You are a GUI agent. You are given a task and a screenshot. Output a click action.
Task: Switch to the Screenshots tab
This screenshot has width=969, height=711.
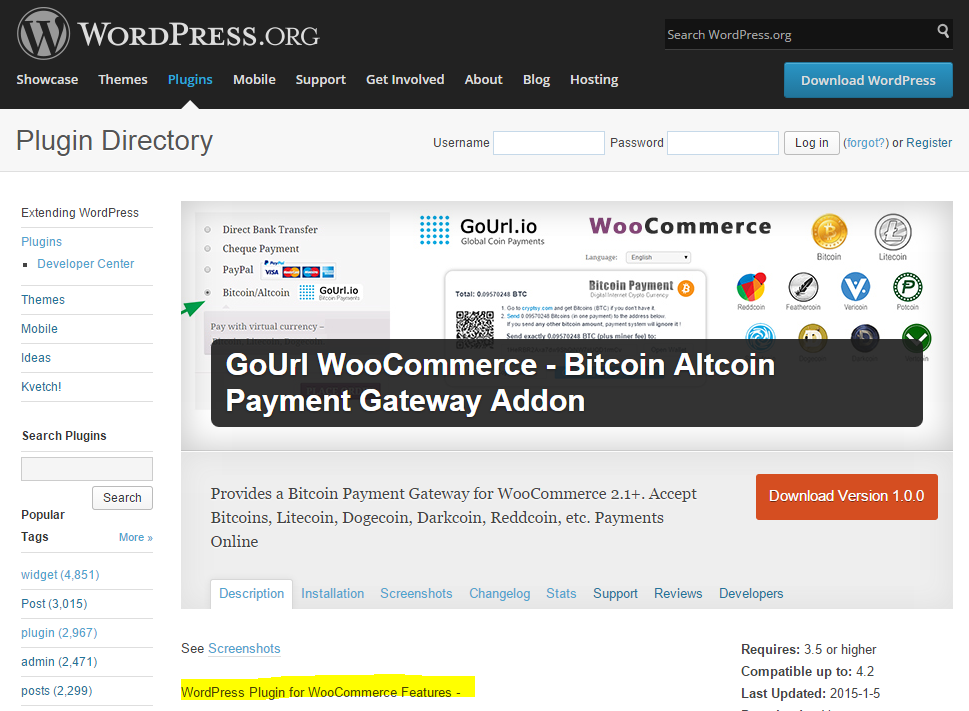tap(416, 594)
